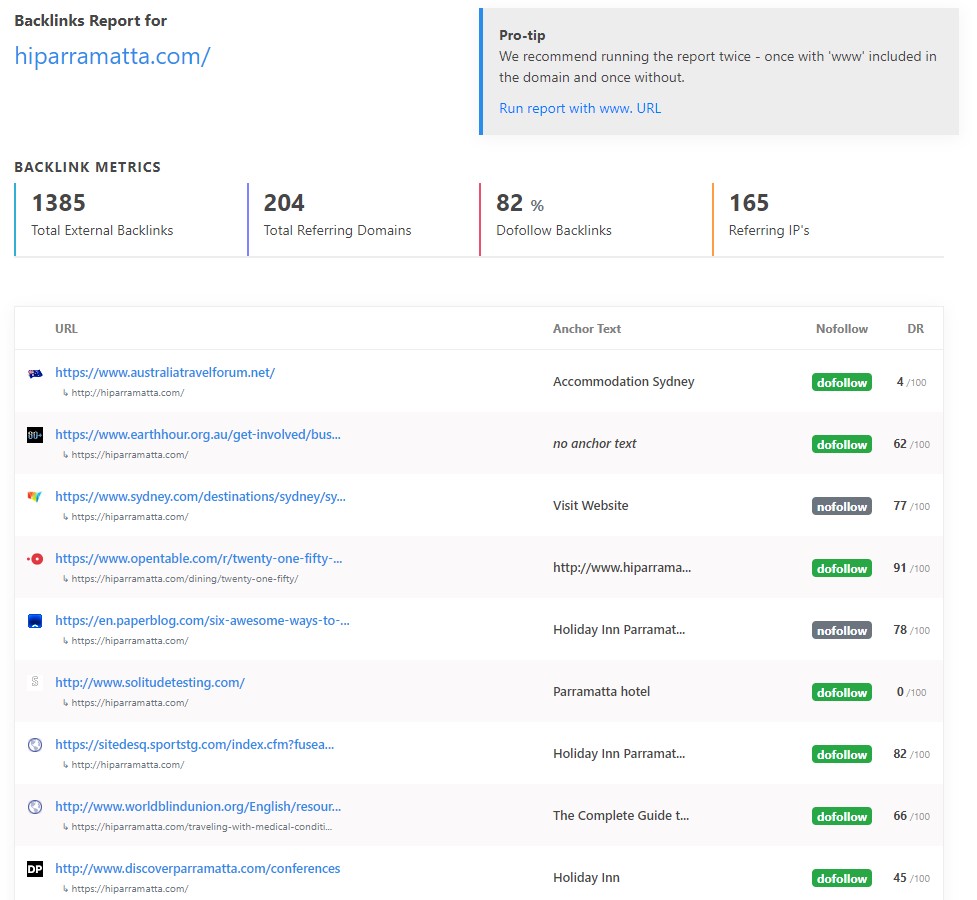The width and height of the screenshot is (977, 900).
Task: Click the discoverparramatta.com DP icon
Action: tap(35, 869)
